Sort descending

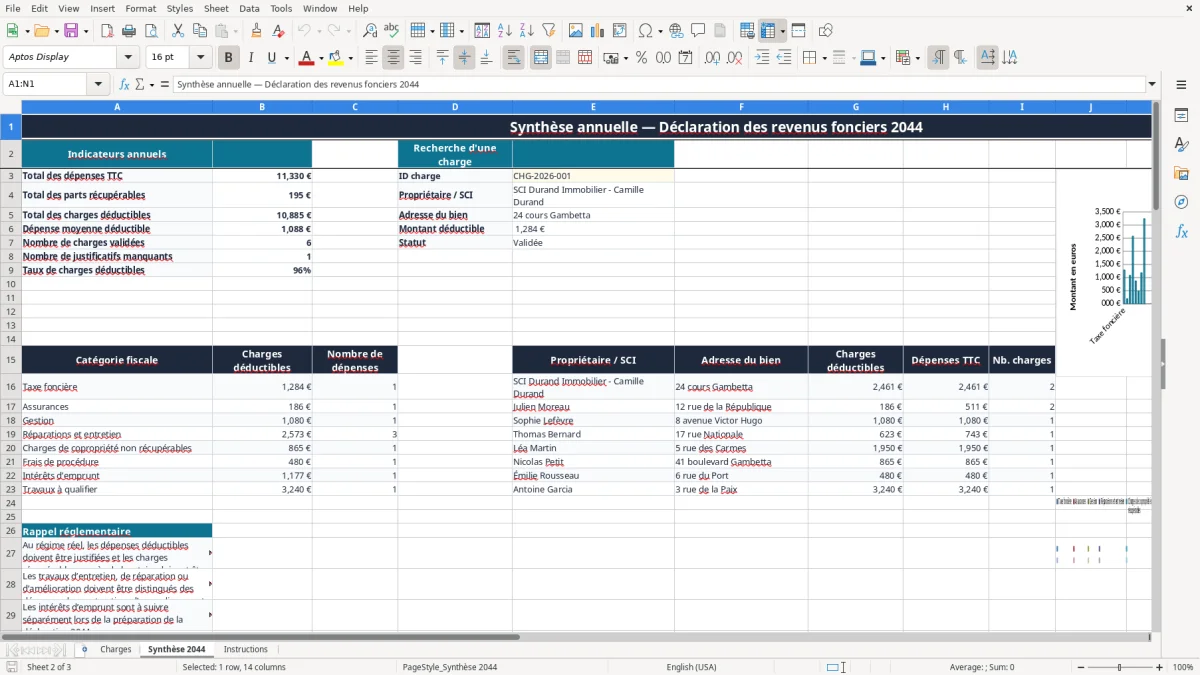(x=526, y=31)
